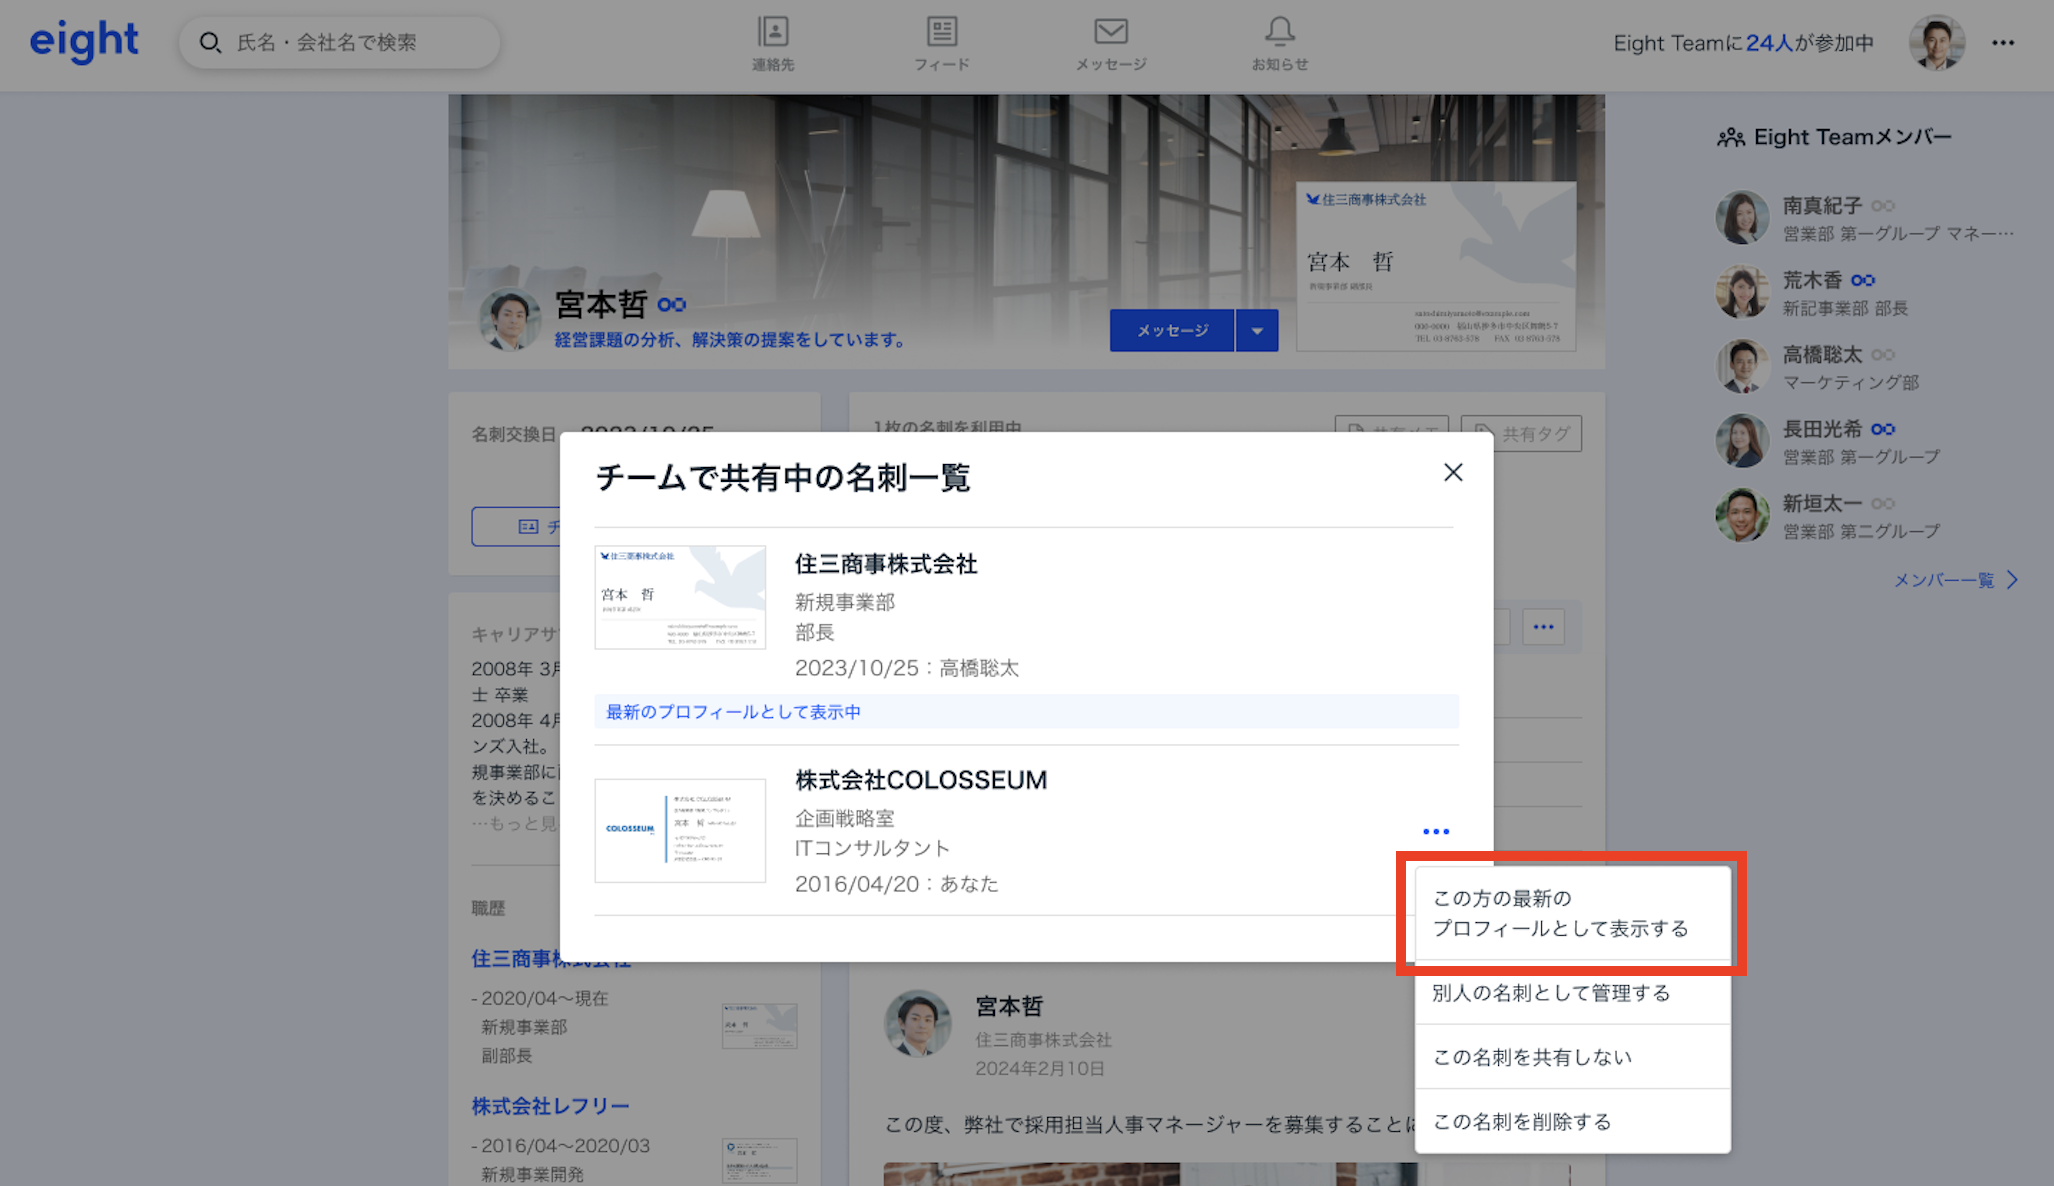Click the eight logo

point(84,41)
